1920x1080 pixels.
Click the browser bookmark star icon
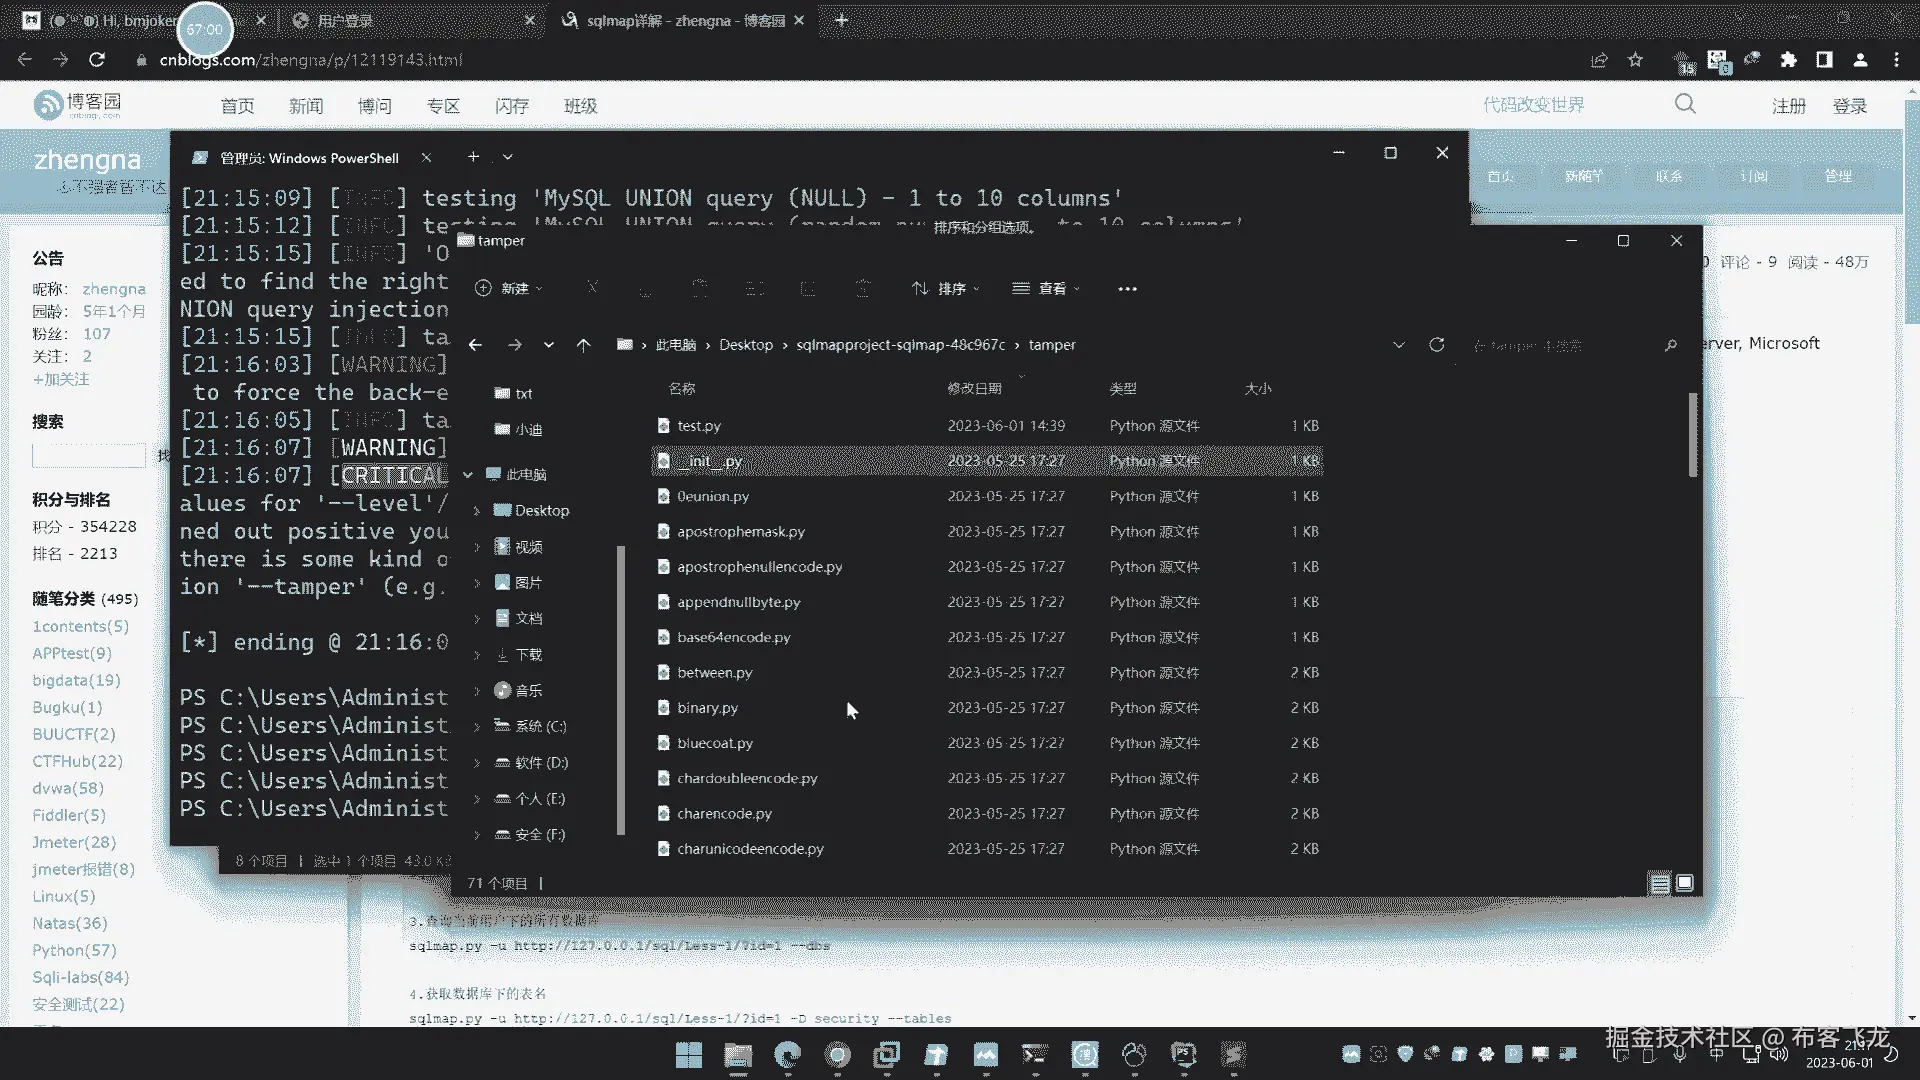point(1635,60)
